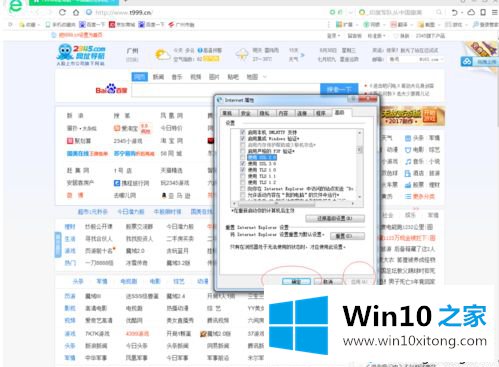Open the 登录 dropdown on the page top bar
499x367 pixels.
(x=333, y=36)
